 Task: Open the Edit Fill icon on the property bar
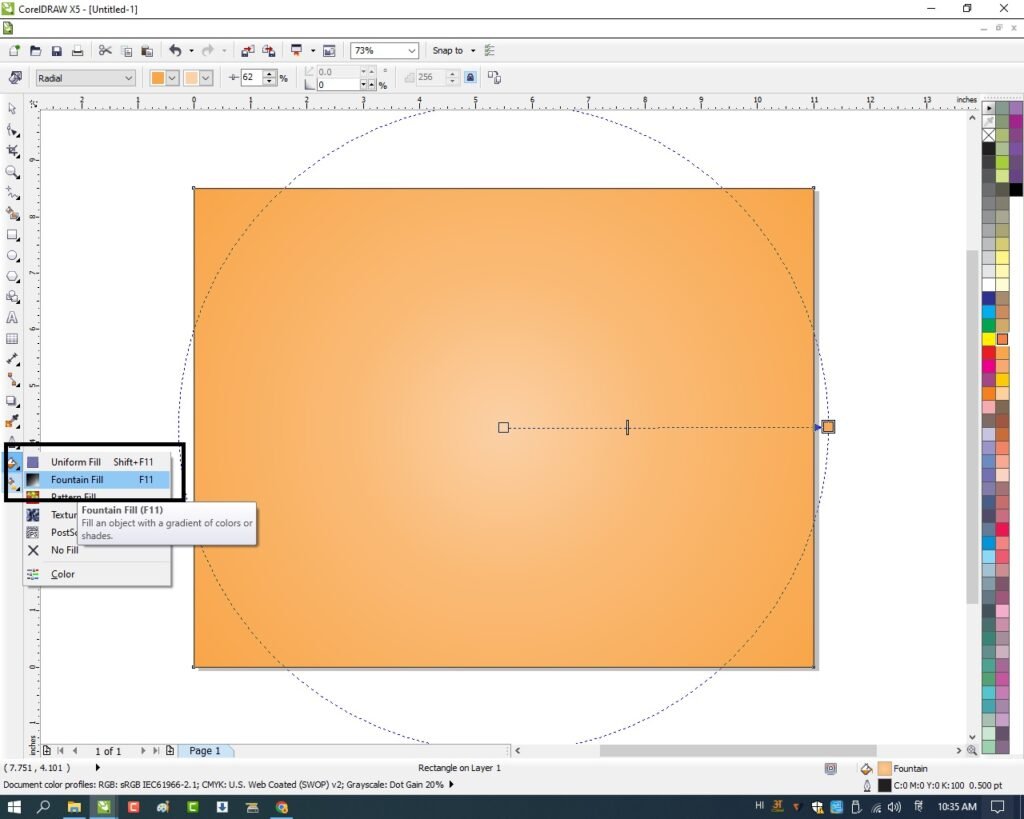[14, 78]
